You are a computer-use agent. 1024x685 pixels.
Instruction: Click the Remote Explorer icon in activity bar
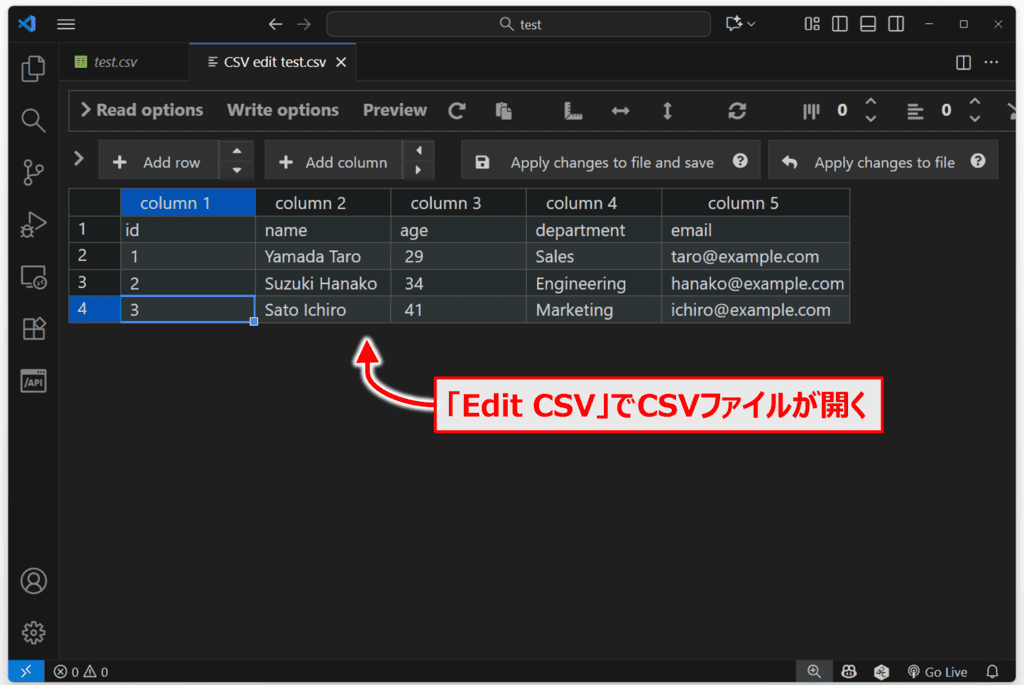[33, 278]
